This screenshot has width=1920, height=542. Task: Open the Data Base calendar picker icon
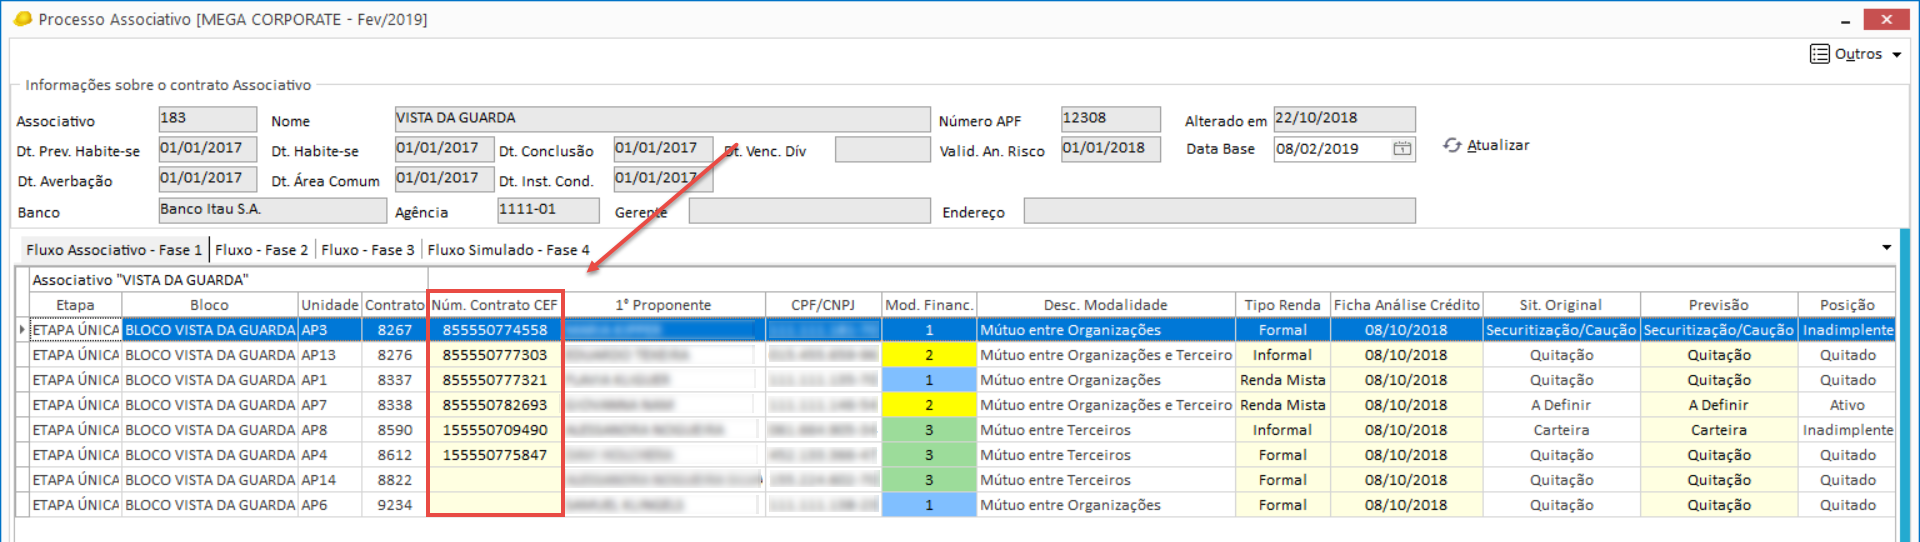1402,149
